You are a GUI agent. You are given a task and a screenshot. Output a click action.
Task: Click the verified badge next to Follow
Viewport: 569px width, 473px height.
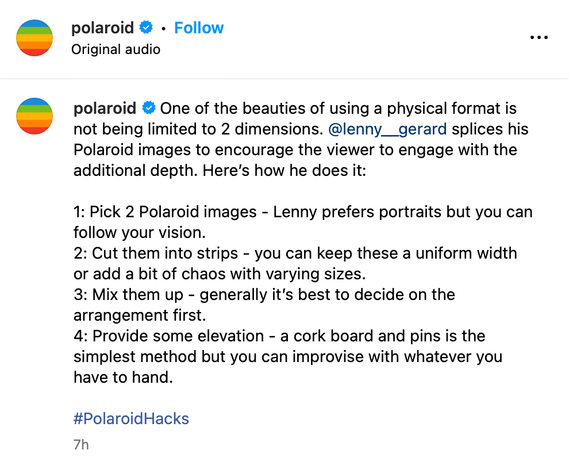tap(146, 28)
